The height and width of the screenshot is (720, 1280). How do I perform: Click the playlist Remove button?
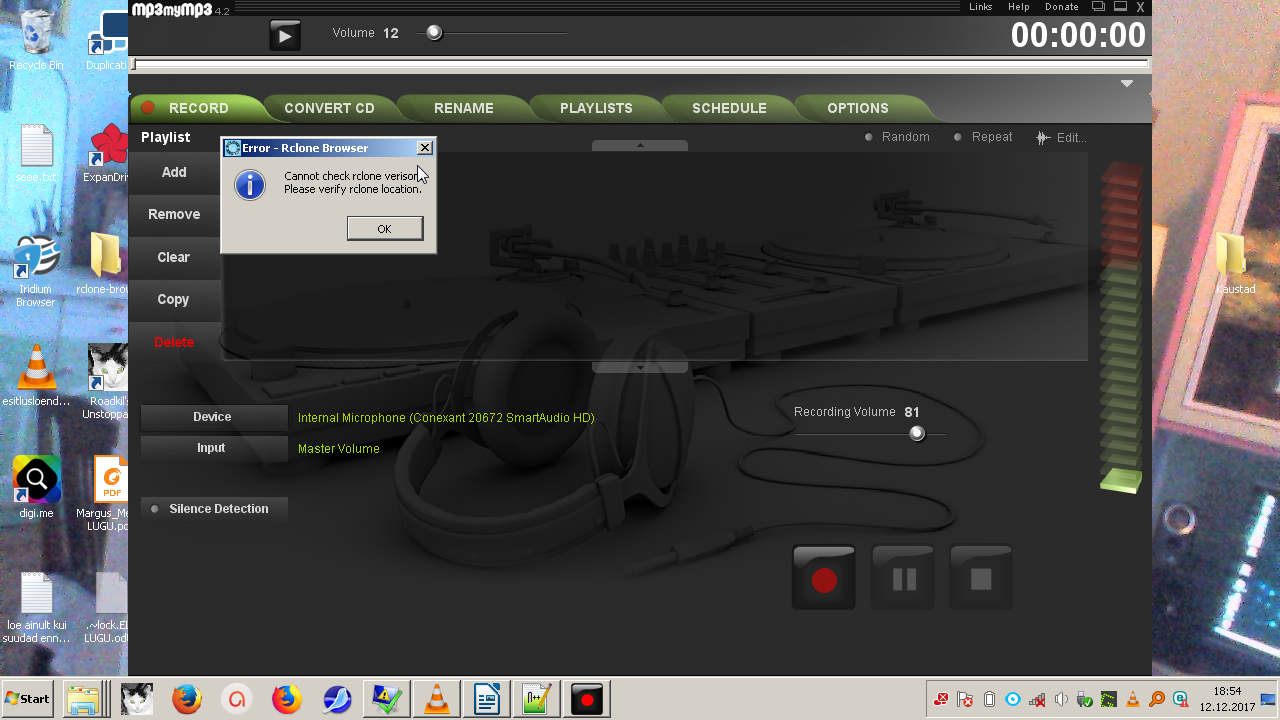[x=174, y=214]
